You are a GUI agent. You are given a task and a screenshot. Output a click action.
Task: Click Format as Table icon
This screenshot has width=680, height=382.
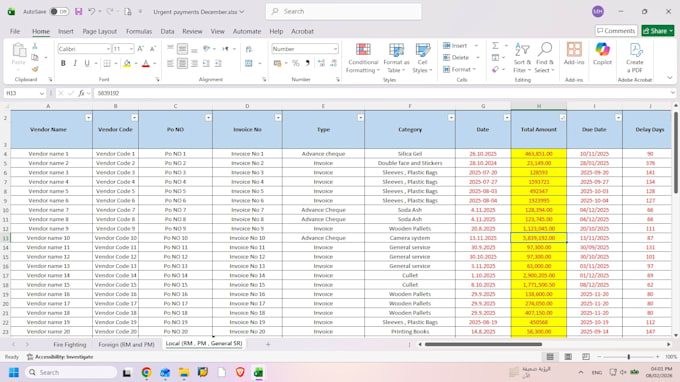tap(396, 50)
